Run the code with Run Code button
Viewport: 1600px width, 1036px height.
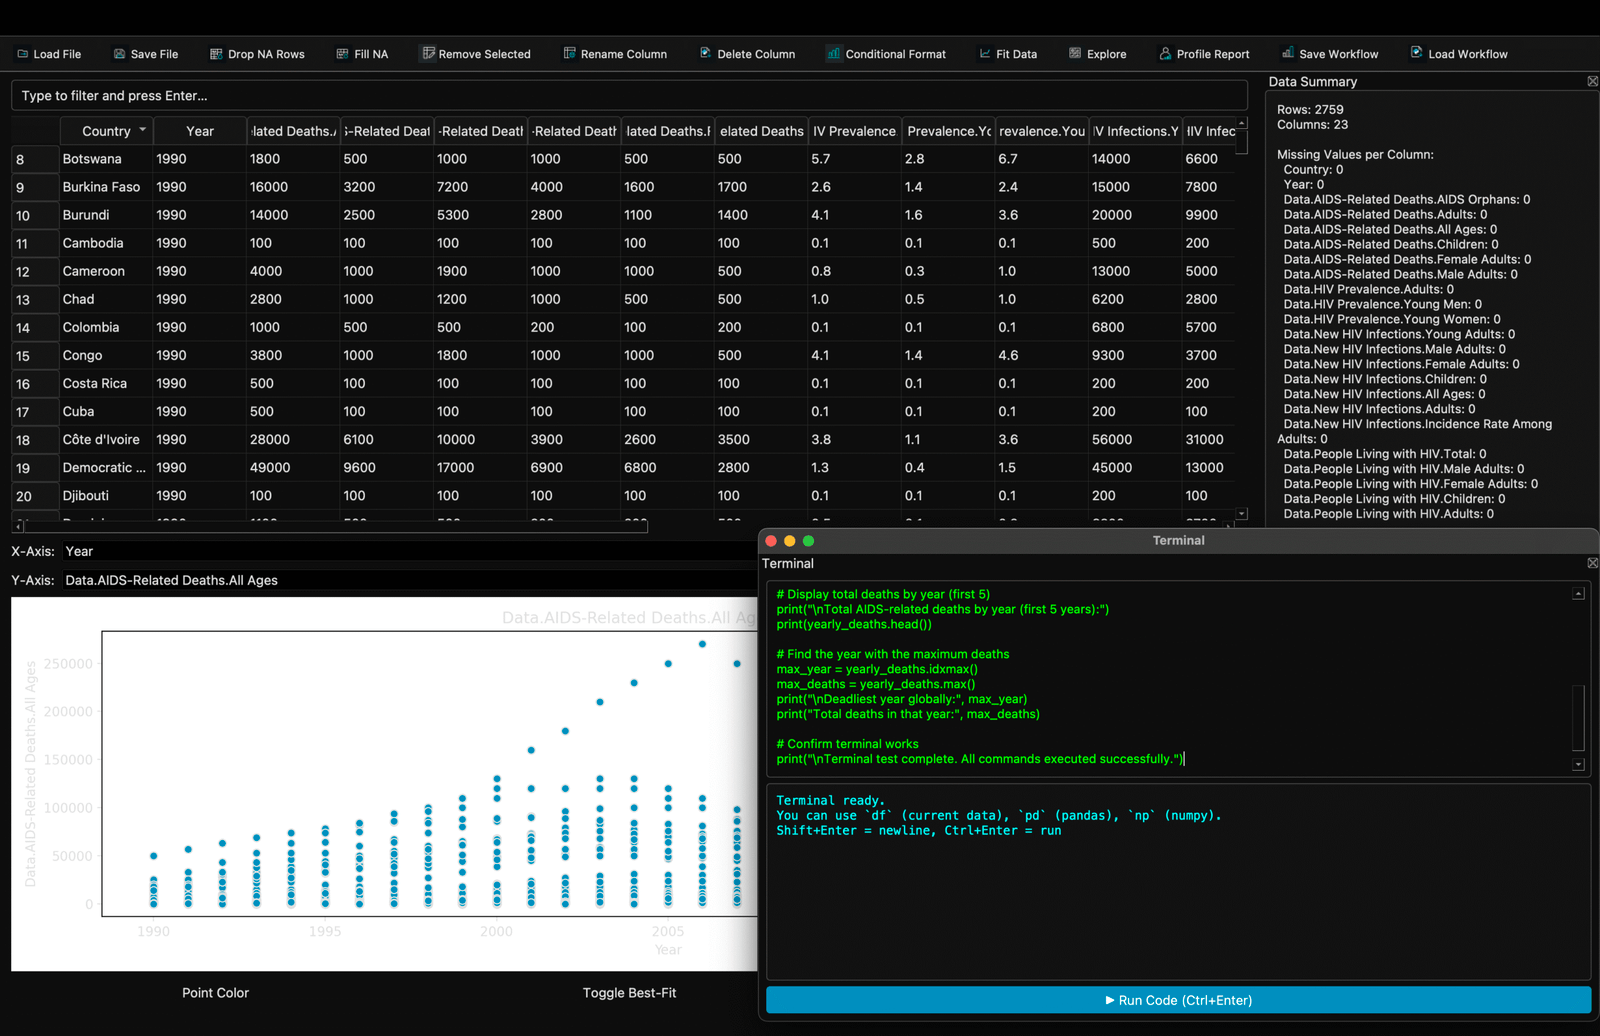pos(1178,1000)
